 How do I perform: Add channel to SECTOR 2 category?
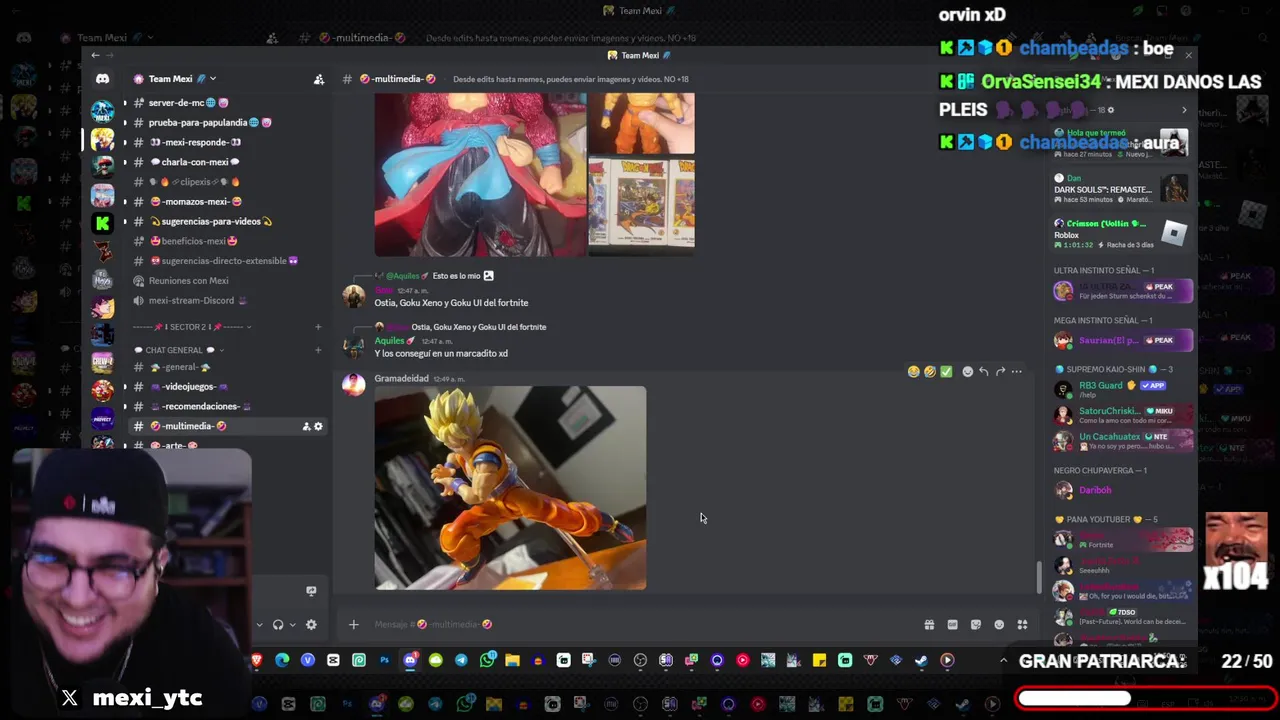(x=318, y=327)
